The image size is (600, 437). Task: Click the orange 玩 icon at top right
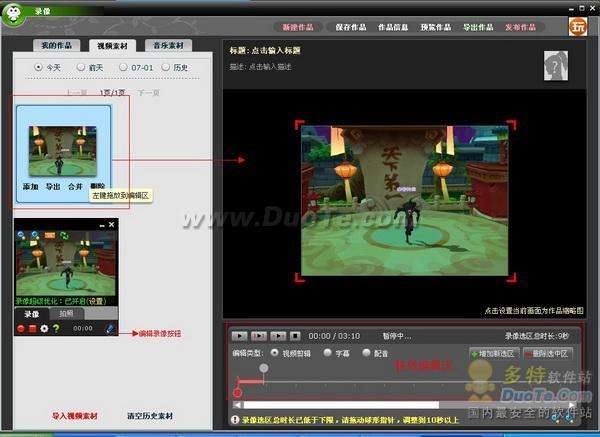[x=578, y=26]
